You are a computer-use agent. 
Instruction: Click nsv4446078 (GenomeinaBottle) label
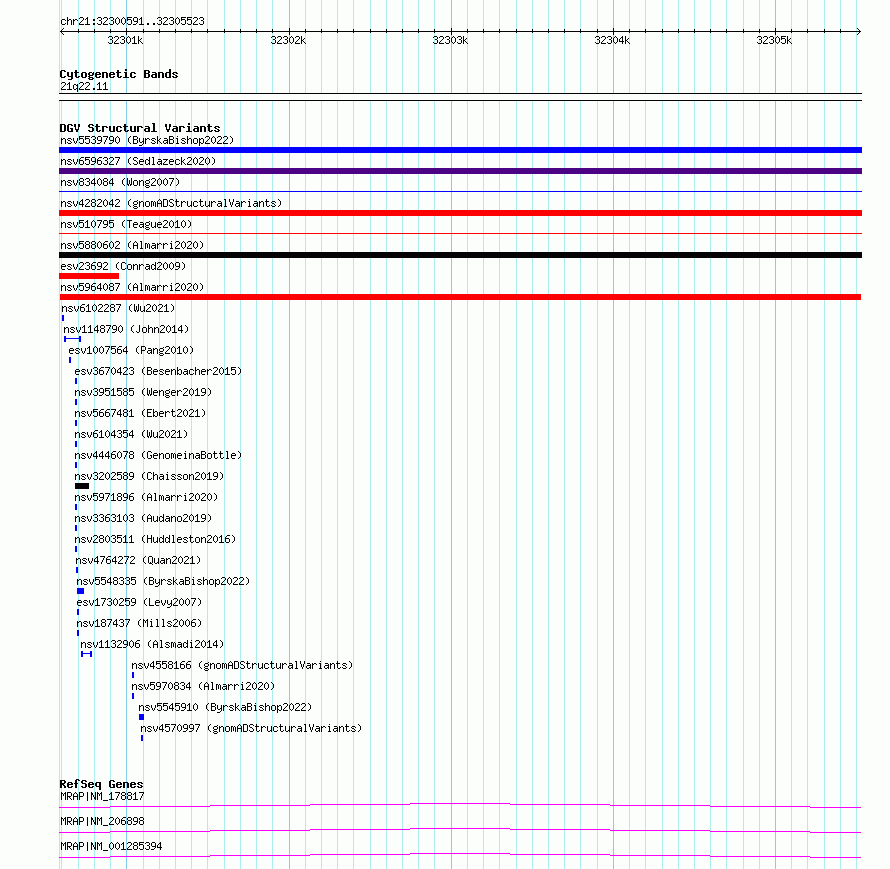[x=158, y=455]
